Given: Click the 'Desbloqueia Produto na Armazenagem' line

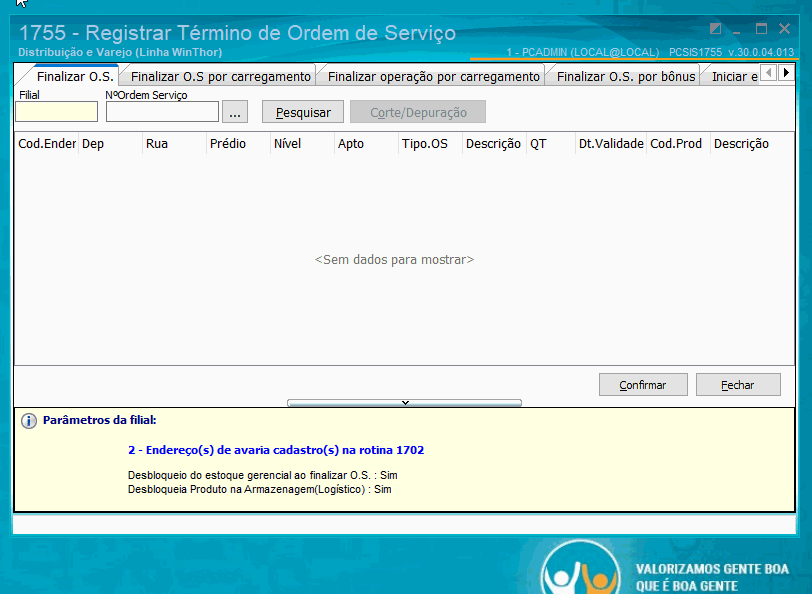Looking at the screenshot, I should click(259, 489).
